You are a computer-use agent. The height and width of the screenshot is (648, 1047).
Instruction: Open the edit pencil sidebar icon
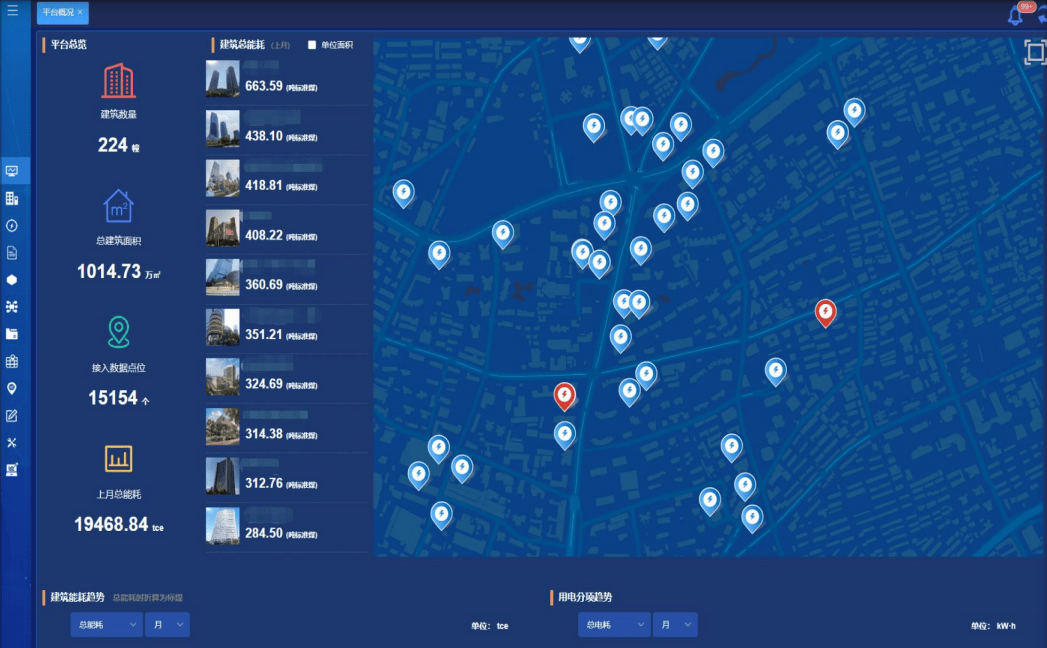12,416
